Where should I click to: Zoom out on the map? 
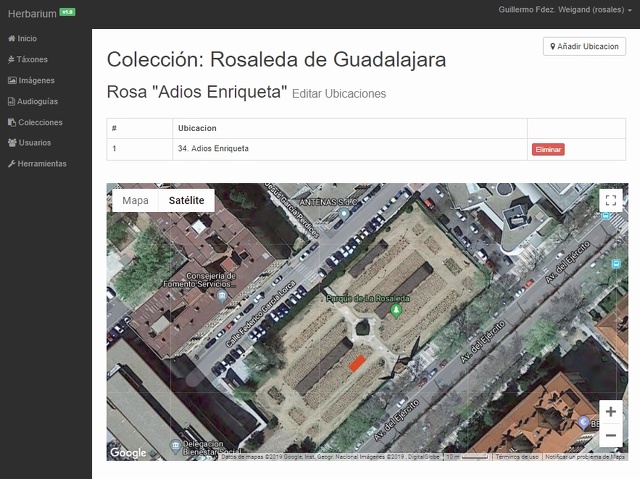coord(610,436)
